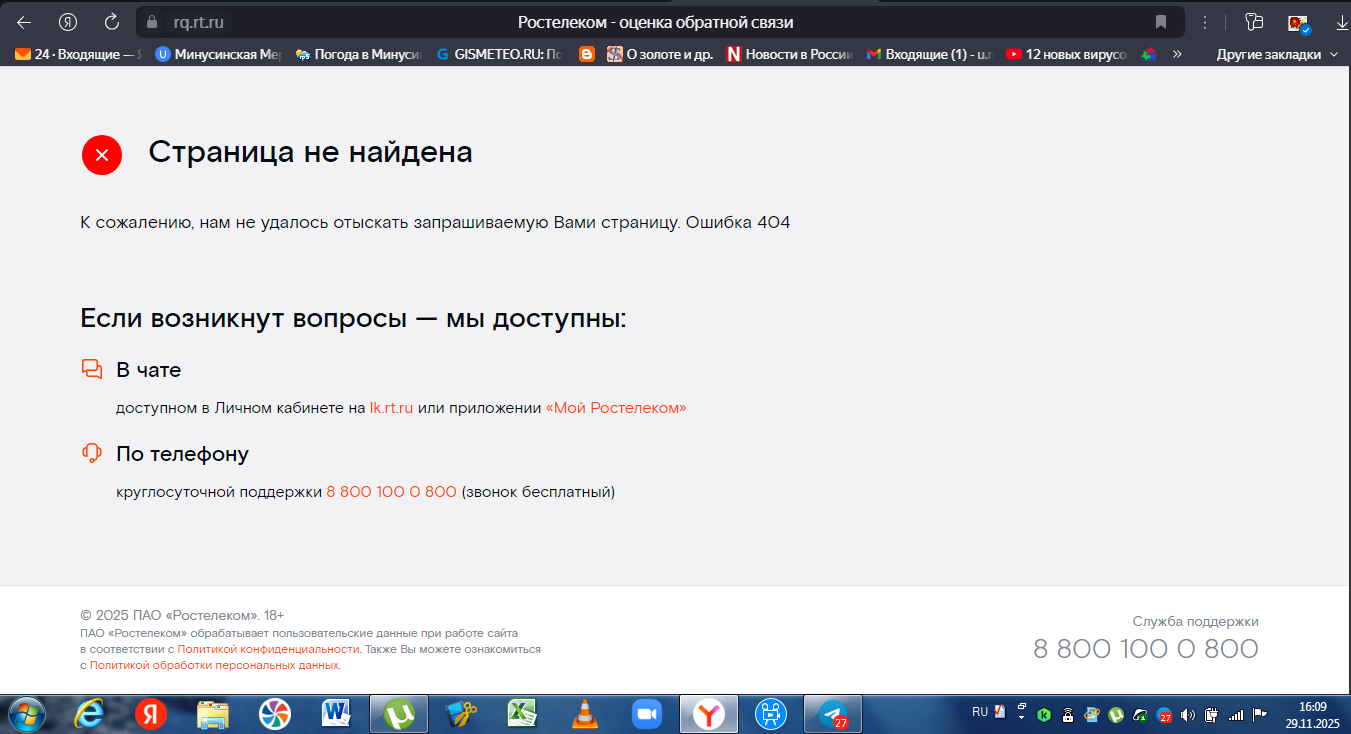
Task: Open VLC media player from the taskbar
Action: 584,713
